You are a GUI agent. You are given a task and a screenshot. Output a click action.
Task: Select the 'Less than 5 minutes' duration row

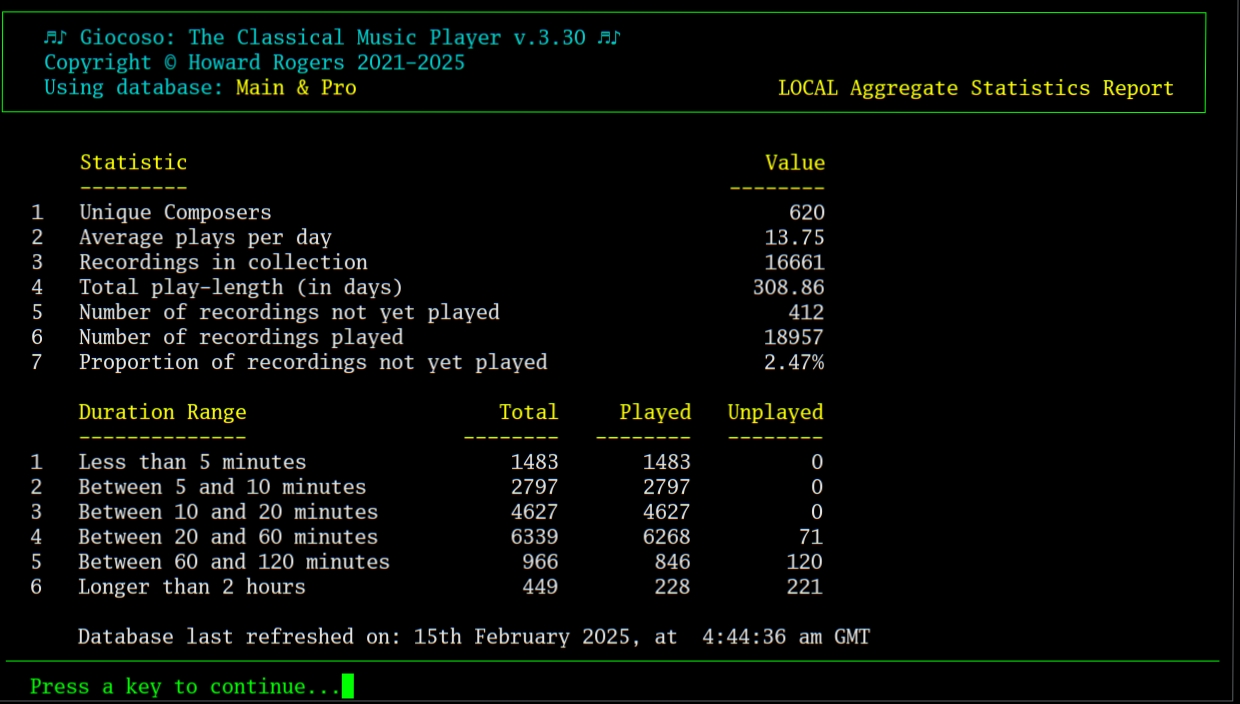pyautogui.click(x=192, y=462)
